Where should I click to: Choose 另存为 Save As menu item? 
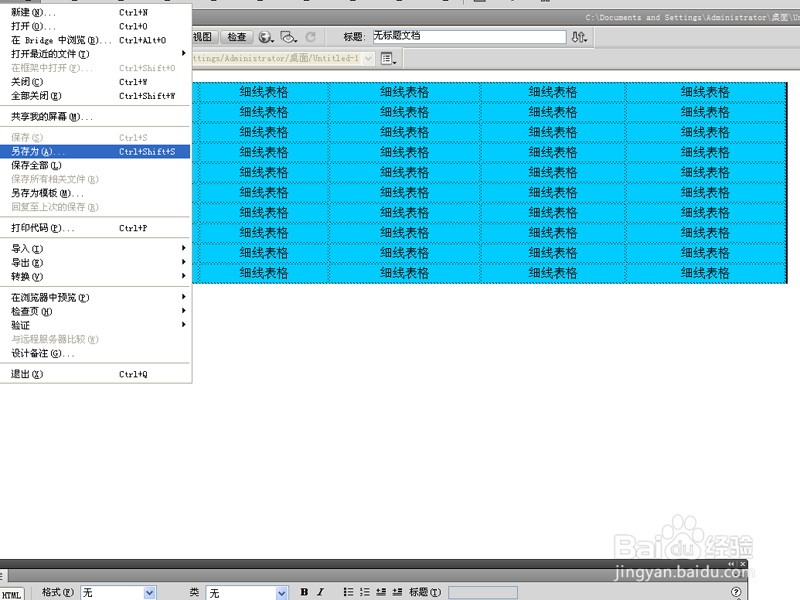point(95,152)
